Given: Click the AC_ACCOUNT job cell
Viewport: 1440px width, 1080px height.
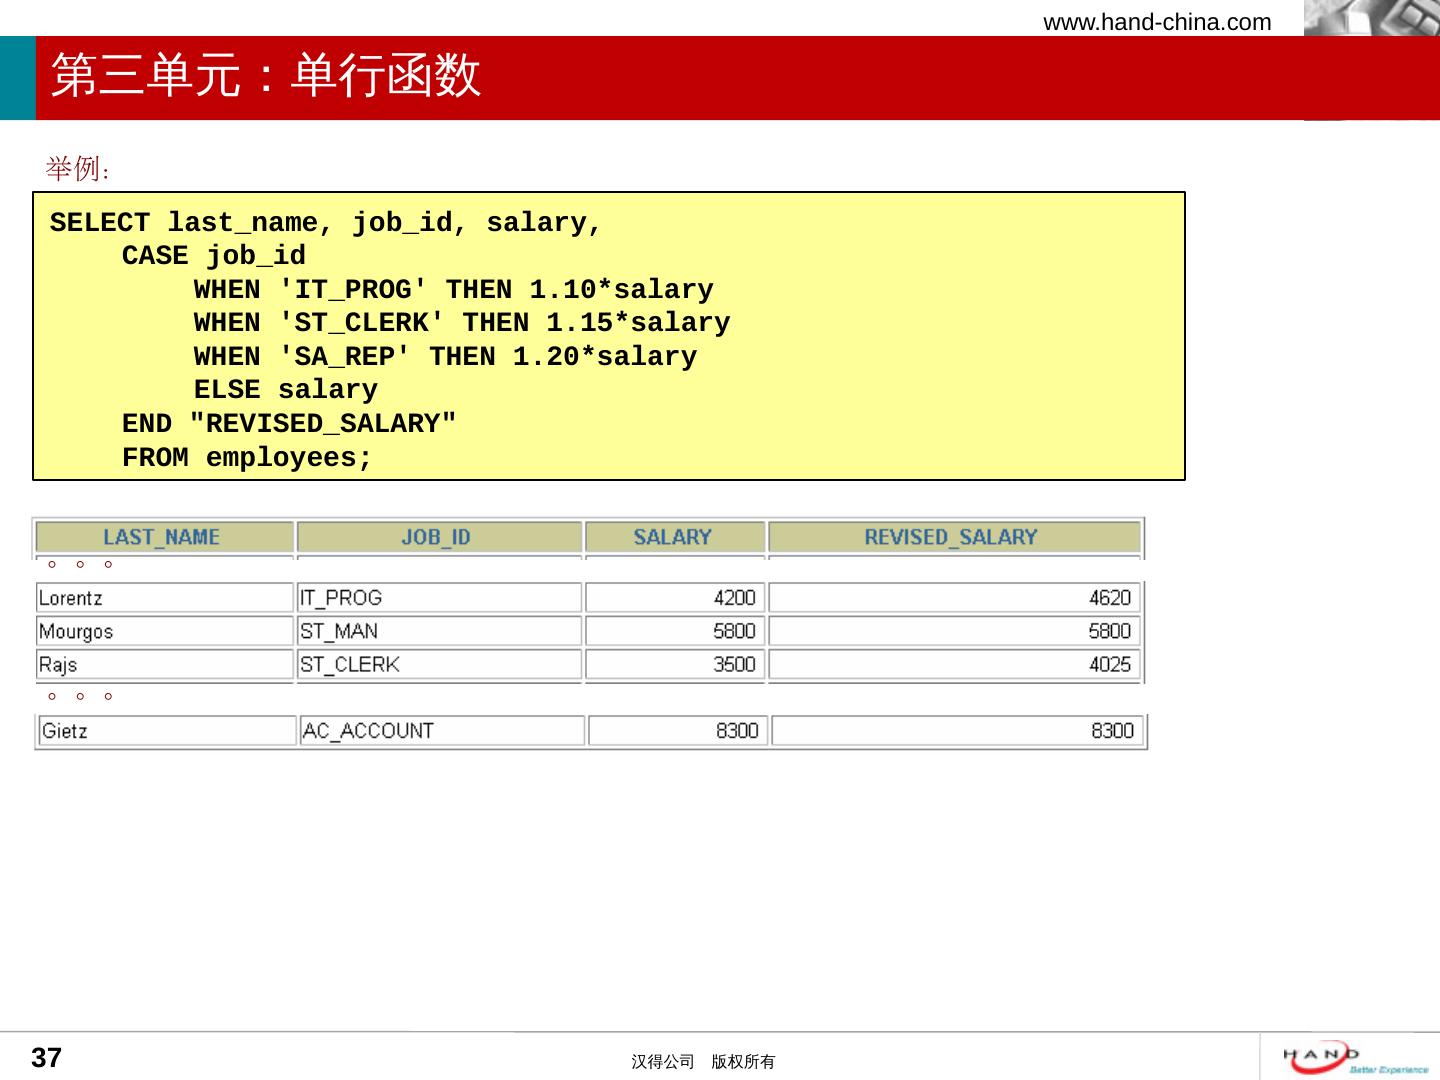Looking at the screenshot, I should (368, 731).
